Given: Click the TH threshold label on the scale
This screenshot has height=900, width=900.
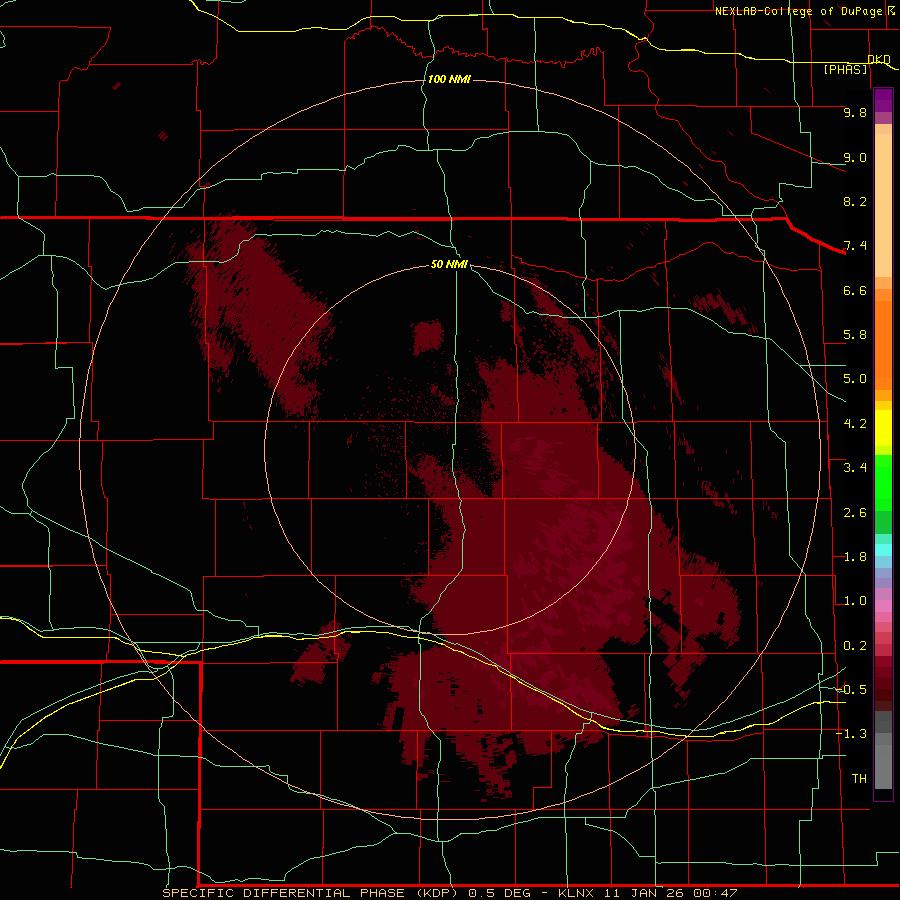Looking at the screenshot, I should click(x=859, y=779).
